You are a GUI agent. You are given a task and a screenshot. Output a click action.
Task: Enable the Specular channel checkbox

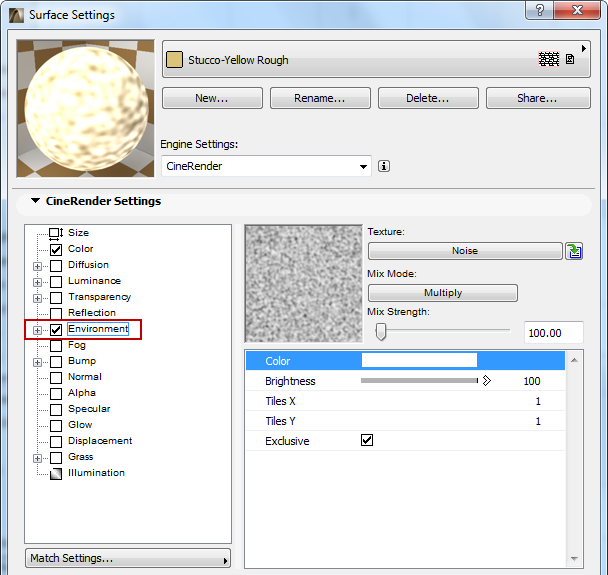pos(56,410)
